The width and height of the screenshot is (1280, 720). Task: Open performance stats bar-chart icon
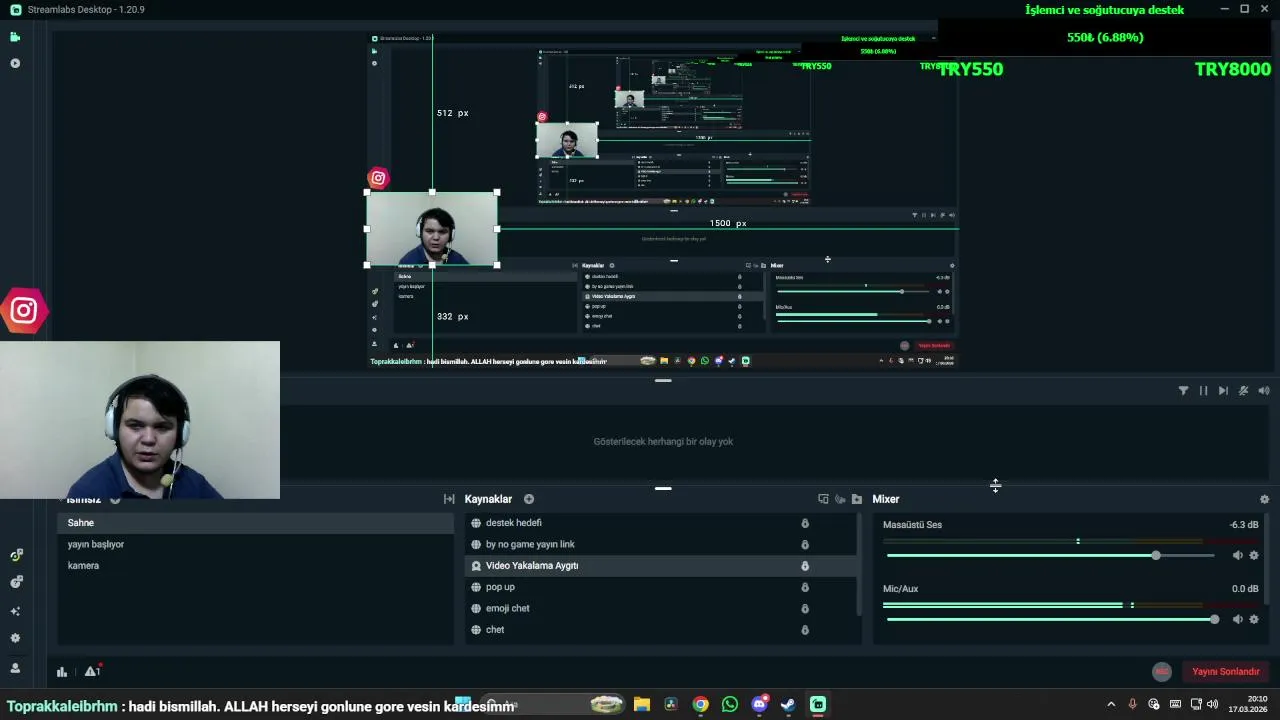coord(62,672)
